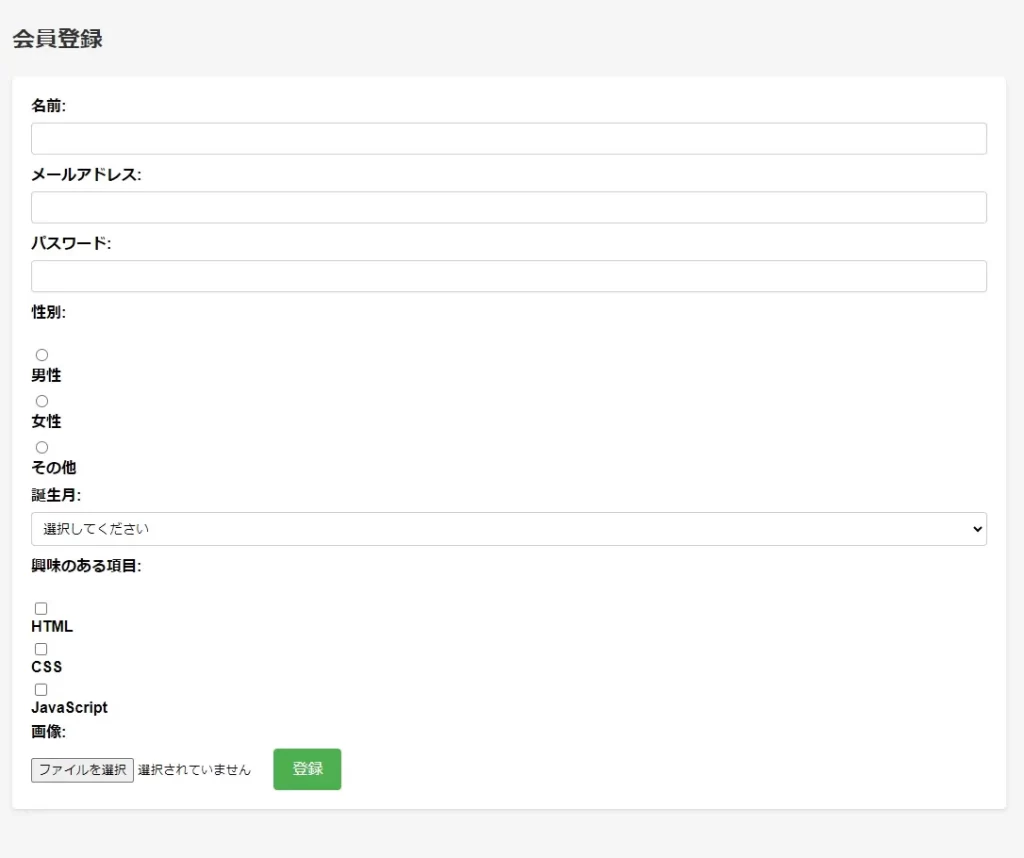Select the 男性 radio button
The image size is (1024, 858).
pos(42,355)
